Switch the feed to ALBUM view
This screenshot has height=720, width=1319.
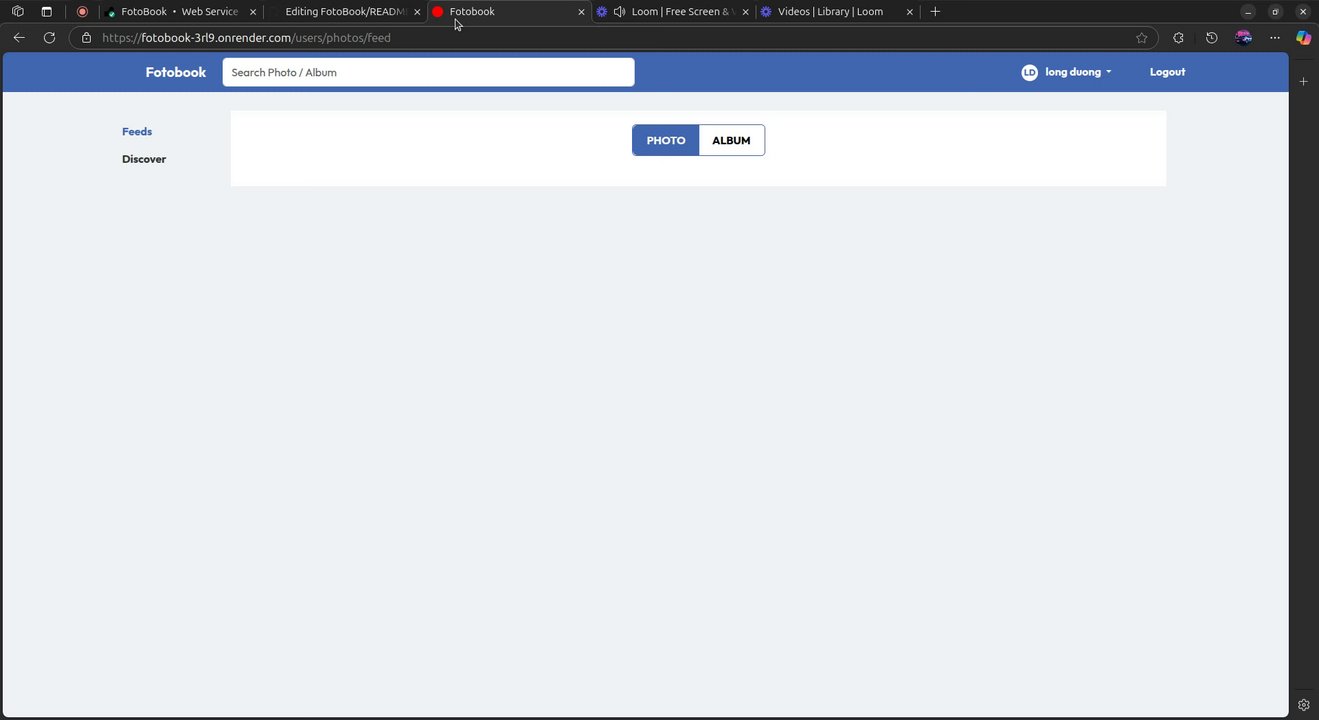pyautogui.click(x=731, y=140)
